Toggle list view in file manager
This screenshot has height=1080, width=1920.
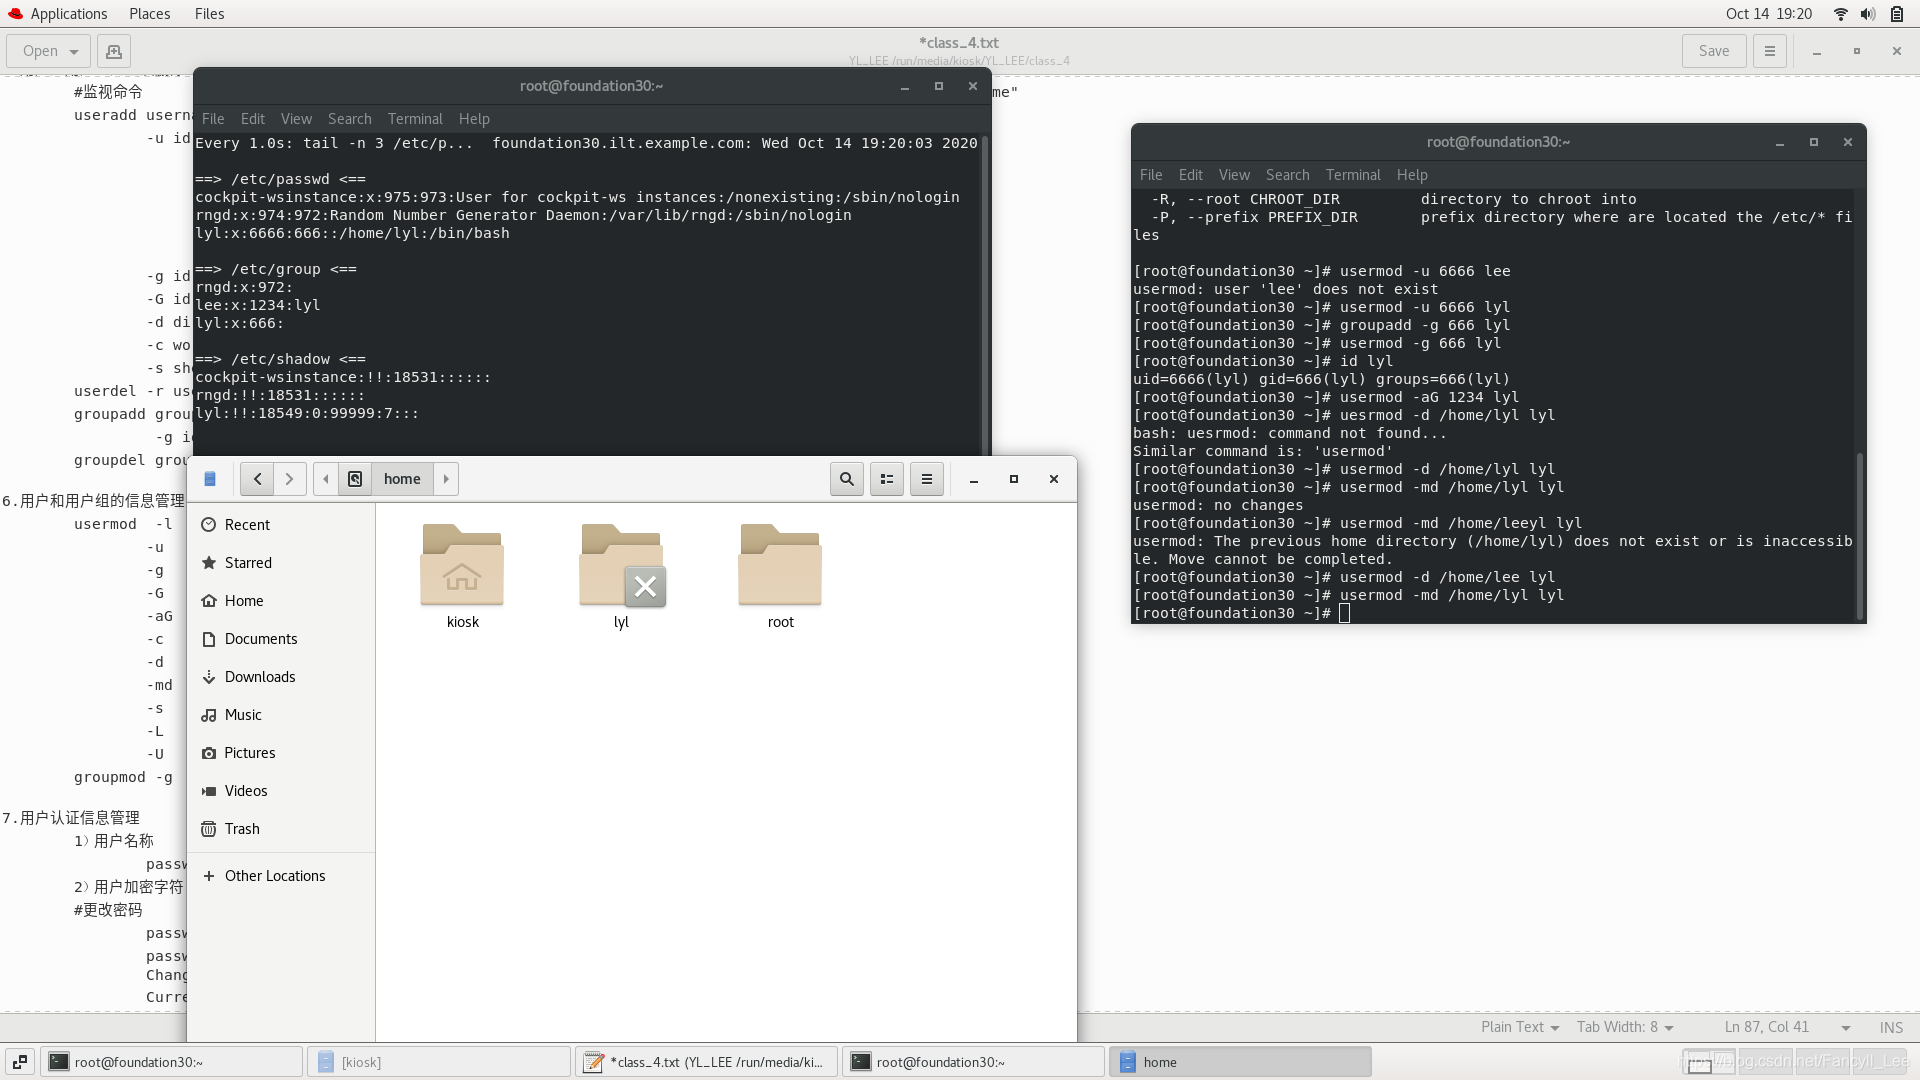coord(886,479)
